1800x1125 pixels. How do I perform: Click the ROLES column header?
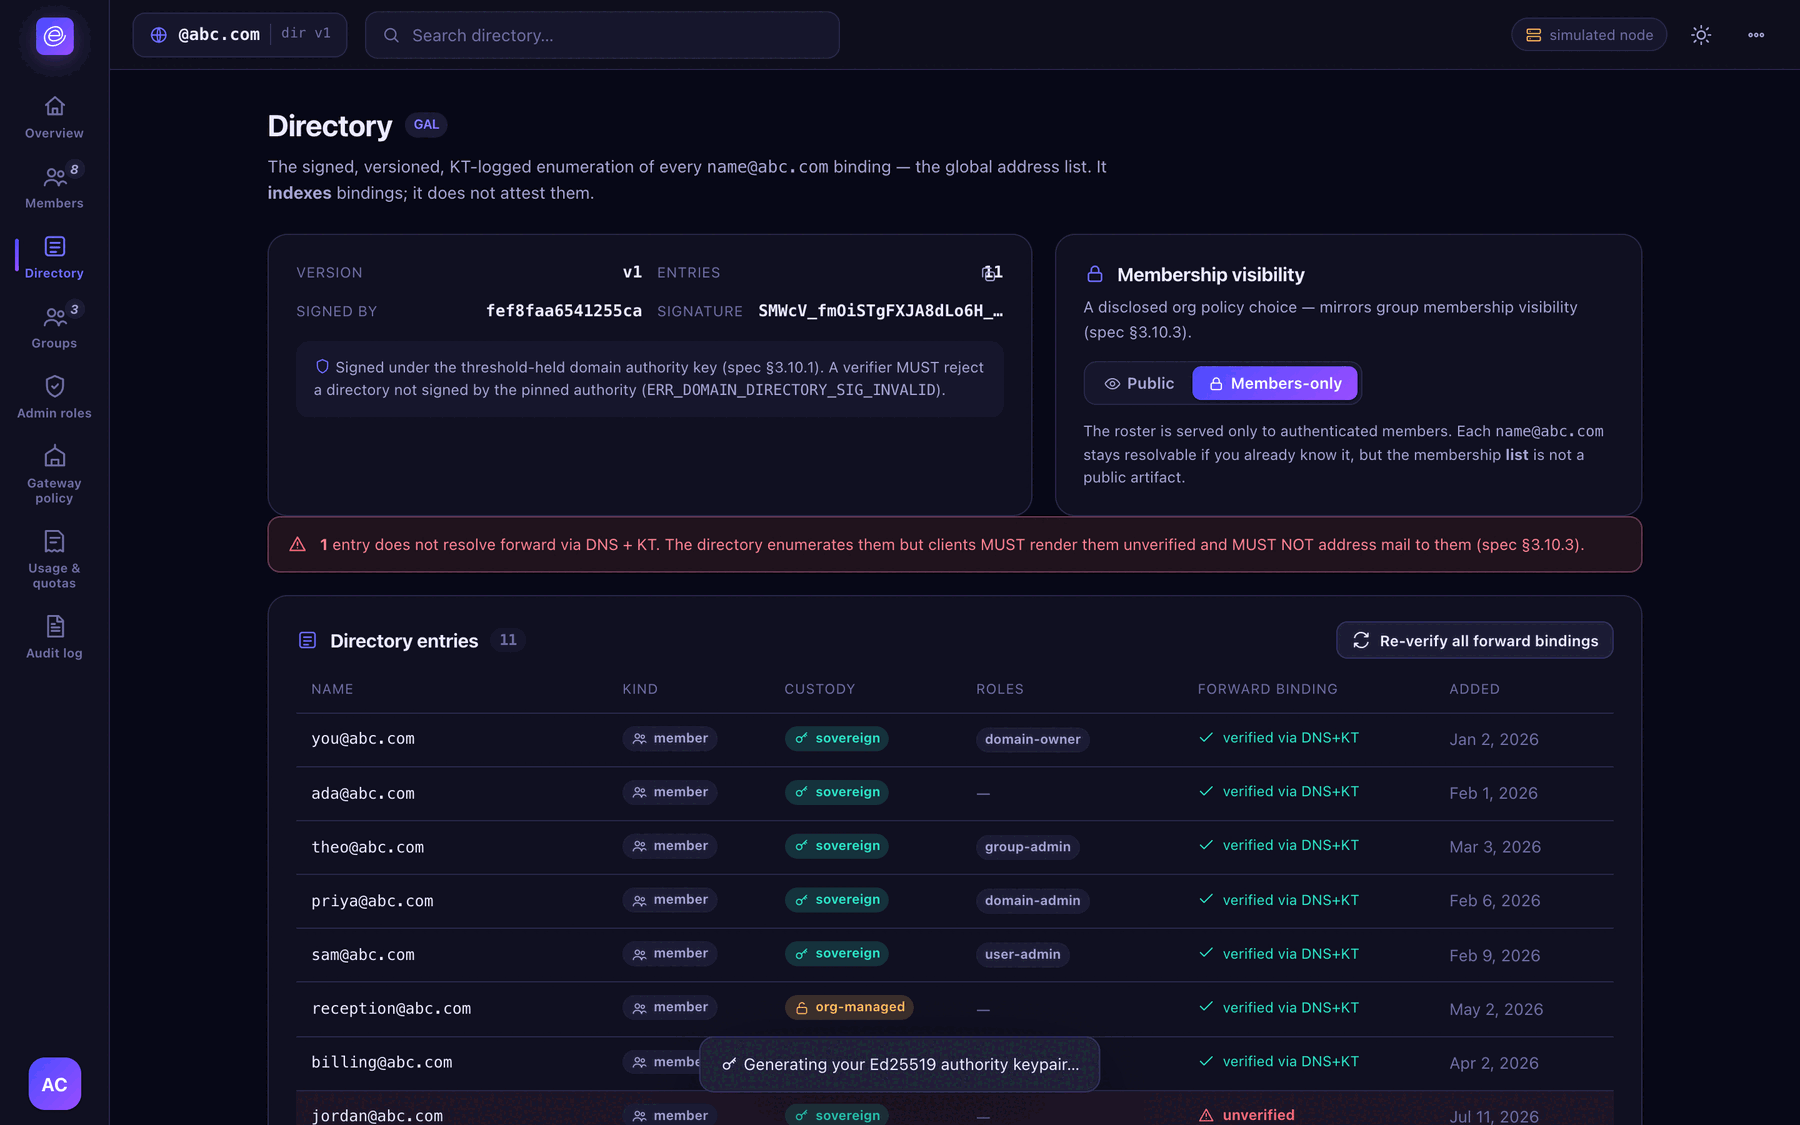[x=1000, y=690]
